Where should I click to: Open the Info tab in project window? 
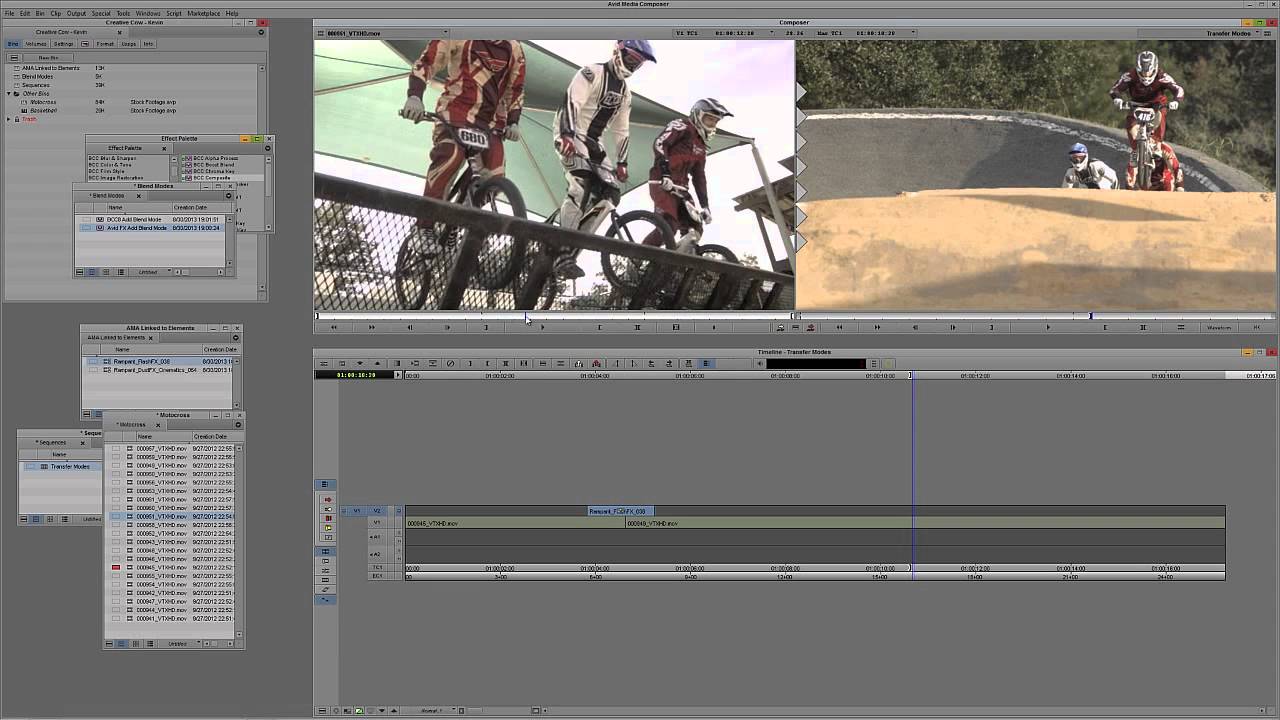coord(148,44)
